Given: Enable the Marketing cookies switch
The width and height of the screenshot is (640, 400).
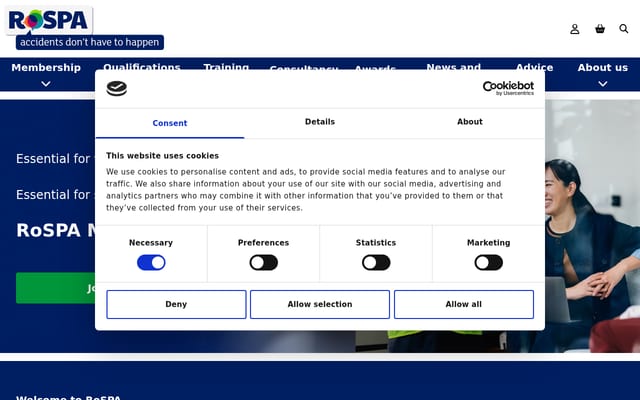Looking at the screenshot, I should coord(489,262).
